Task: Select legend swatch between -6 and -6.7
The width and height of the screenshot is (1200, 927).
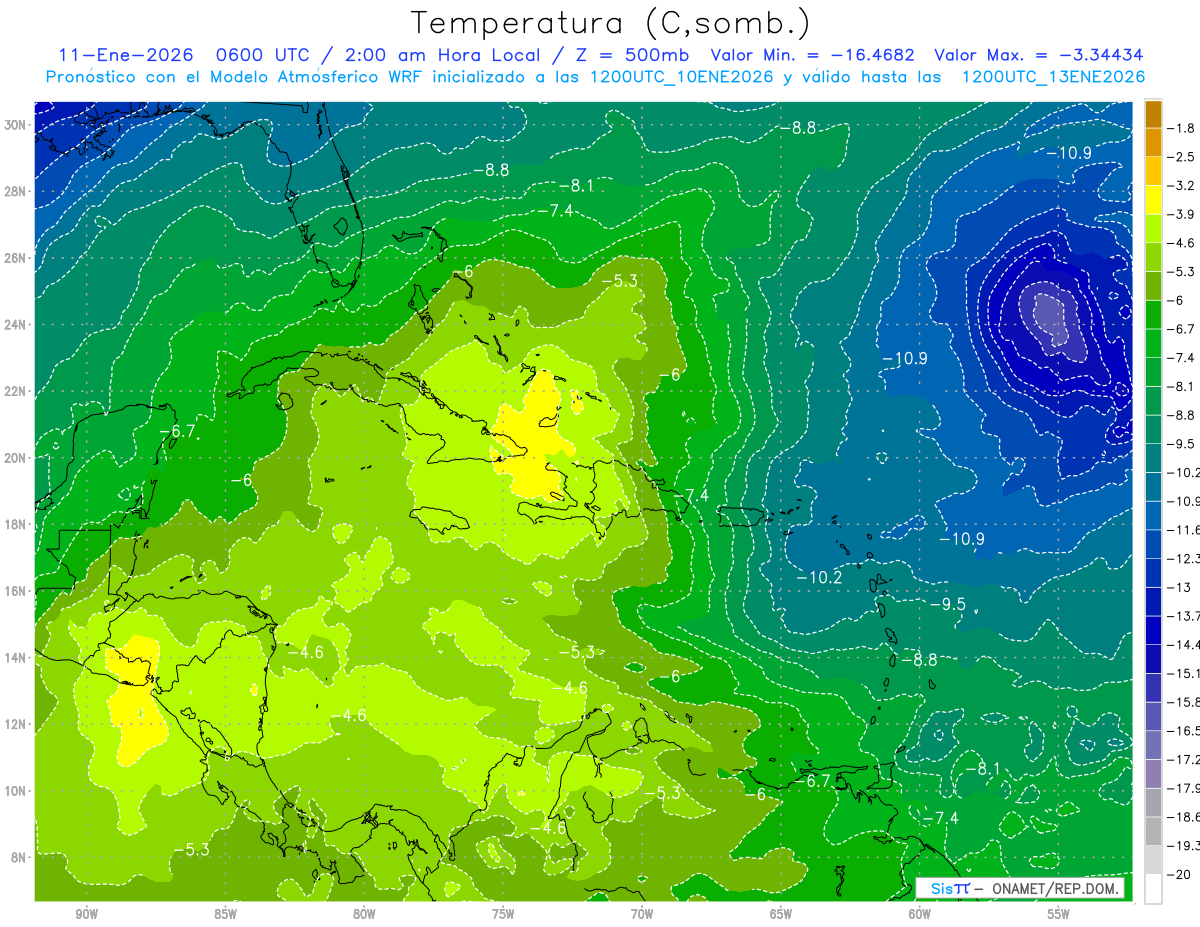Action: click(x=1153, y=314)
